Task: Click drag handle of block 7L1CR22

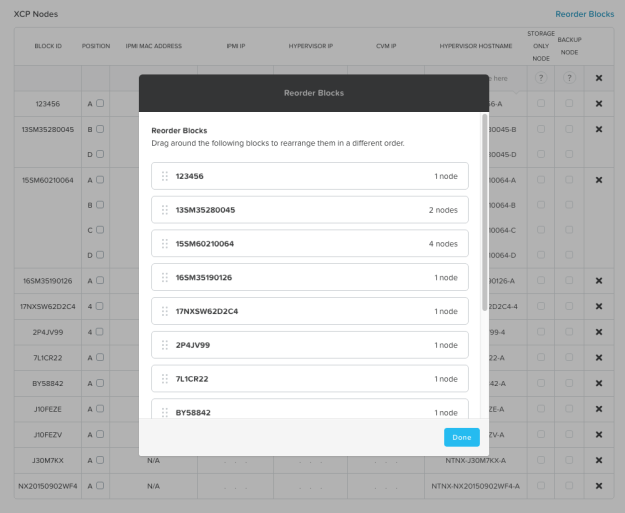Action: coord(165,379)
